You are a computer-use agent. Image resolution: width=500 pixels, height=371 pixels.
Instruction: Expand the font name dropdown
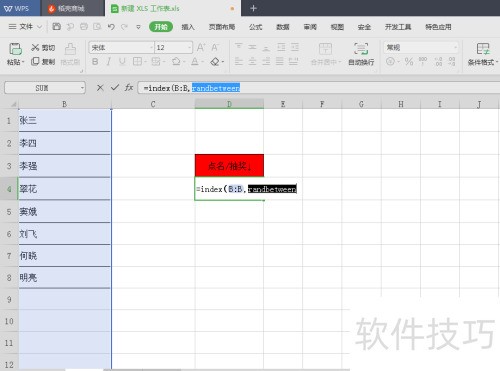coord(151,48)
